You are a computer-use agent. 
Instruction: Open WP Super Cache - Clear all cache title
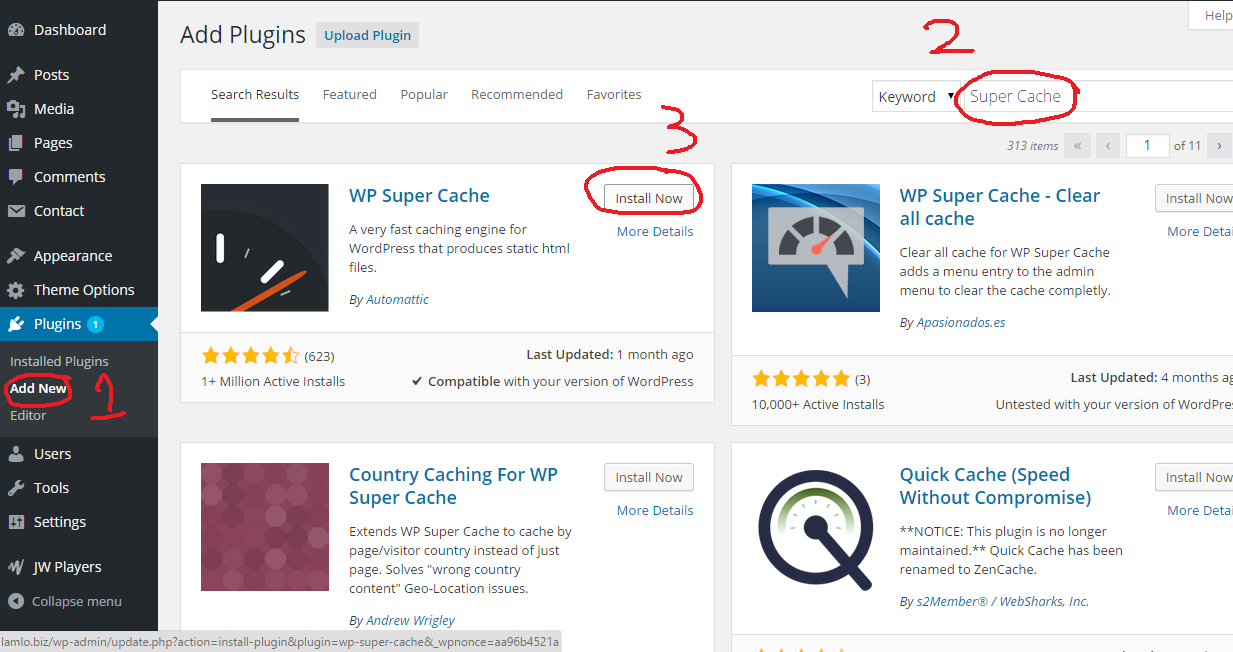[1000, 207]
